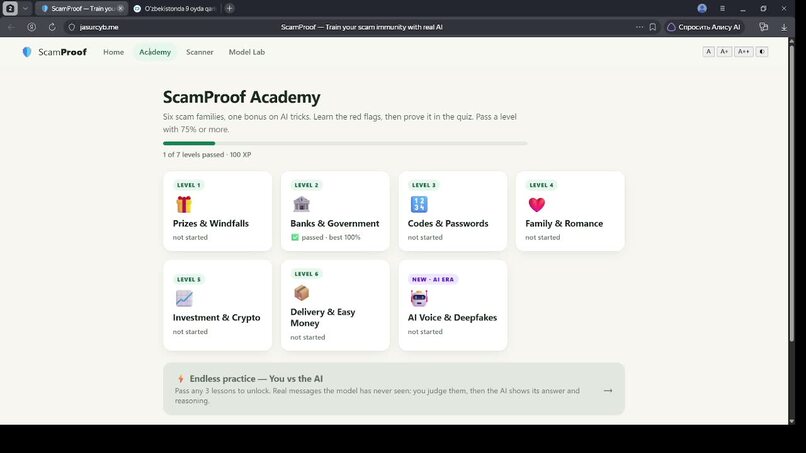Open the Investment & Crypto lesson title
The image size is (806, 453).
pyautogui.click(x=216, y=318)
